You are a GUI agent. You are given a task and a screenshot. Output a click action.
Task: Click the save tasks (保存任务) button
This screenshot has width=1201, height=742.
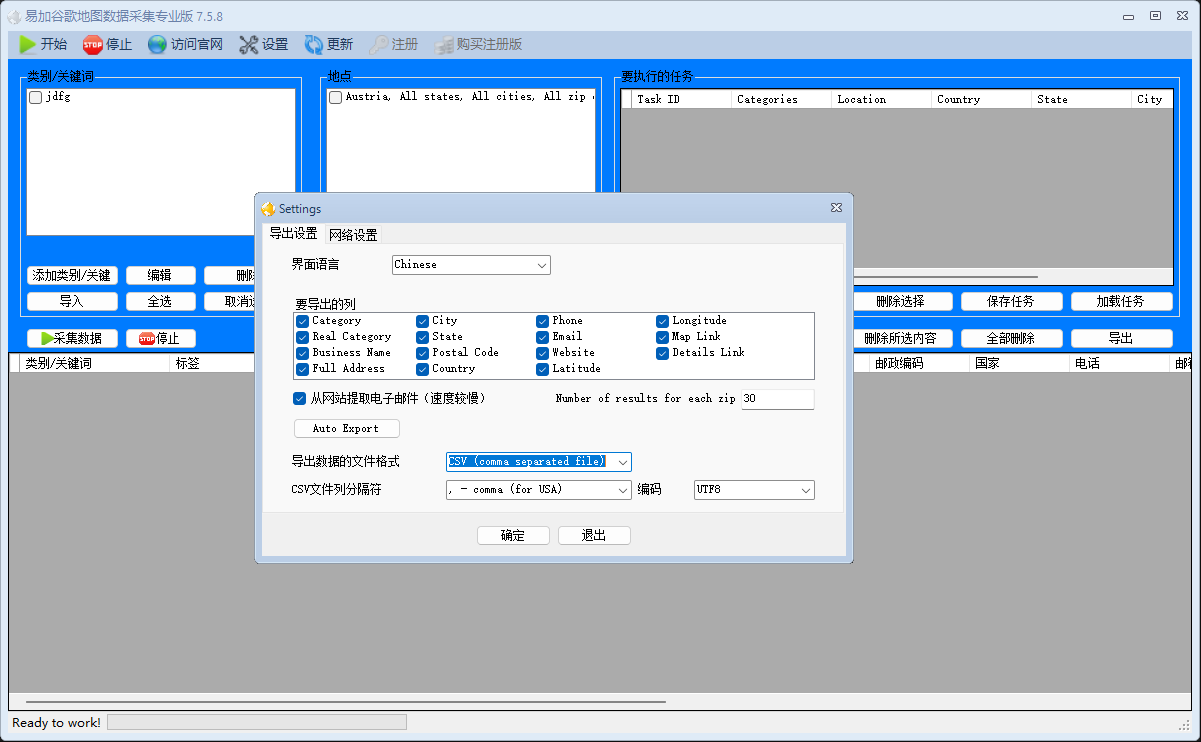click(1012, 301)
